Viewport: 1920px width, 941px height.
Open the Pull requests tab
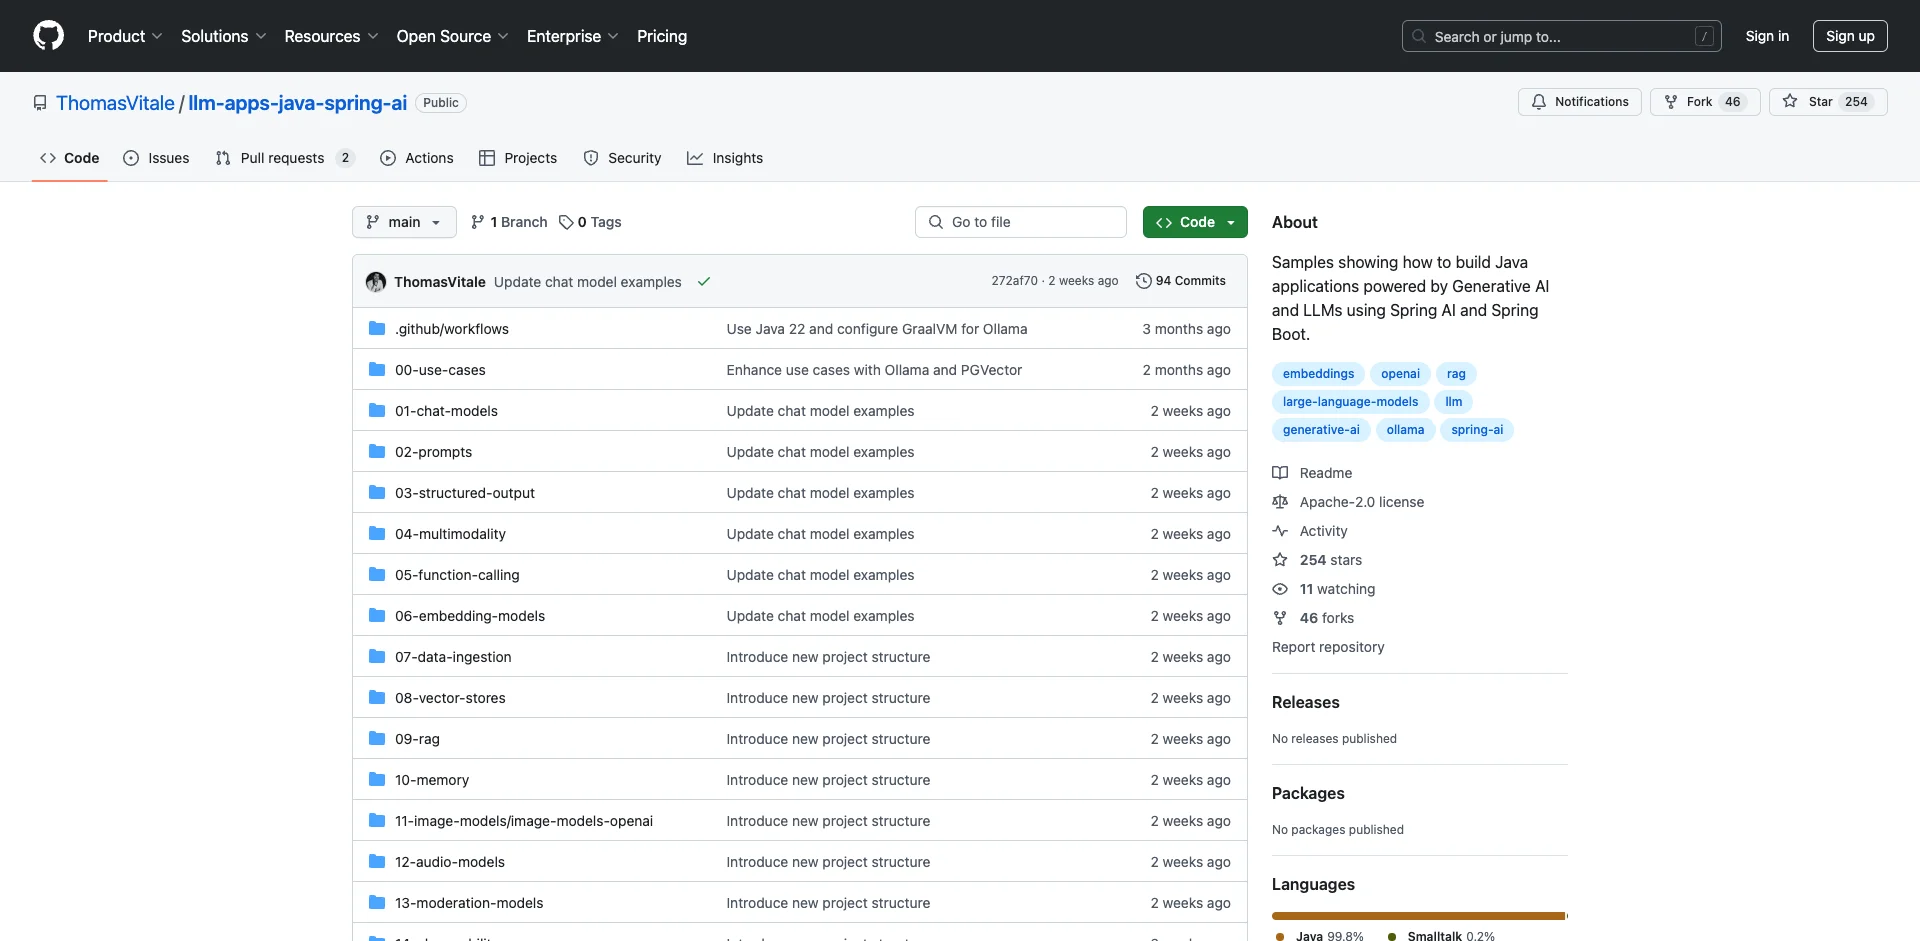coord(285,158)
